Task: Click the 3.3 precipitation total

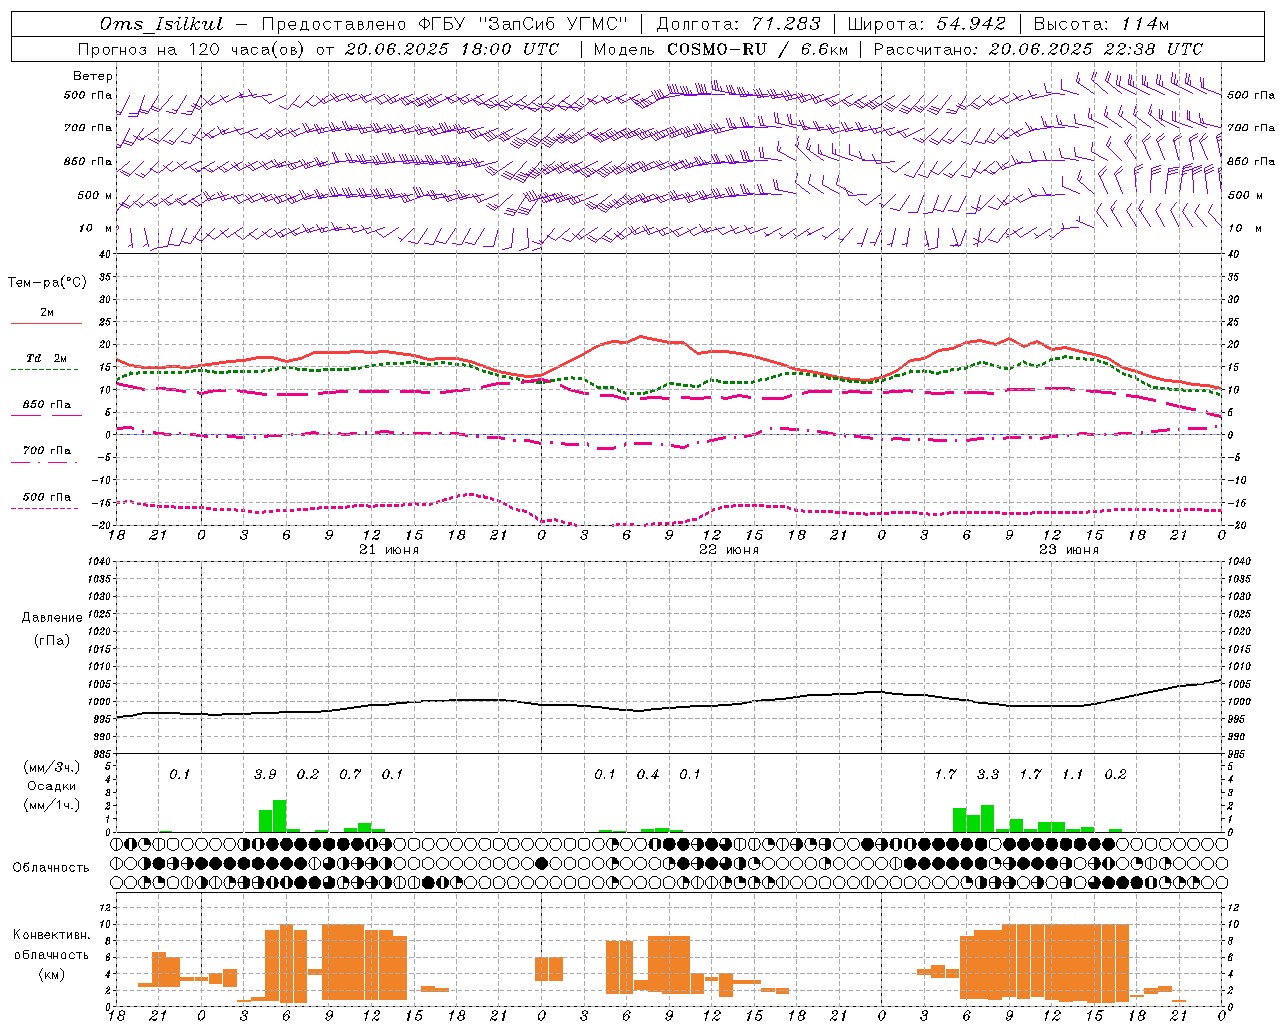Action: click(x=988, y=775)
